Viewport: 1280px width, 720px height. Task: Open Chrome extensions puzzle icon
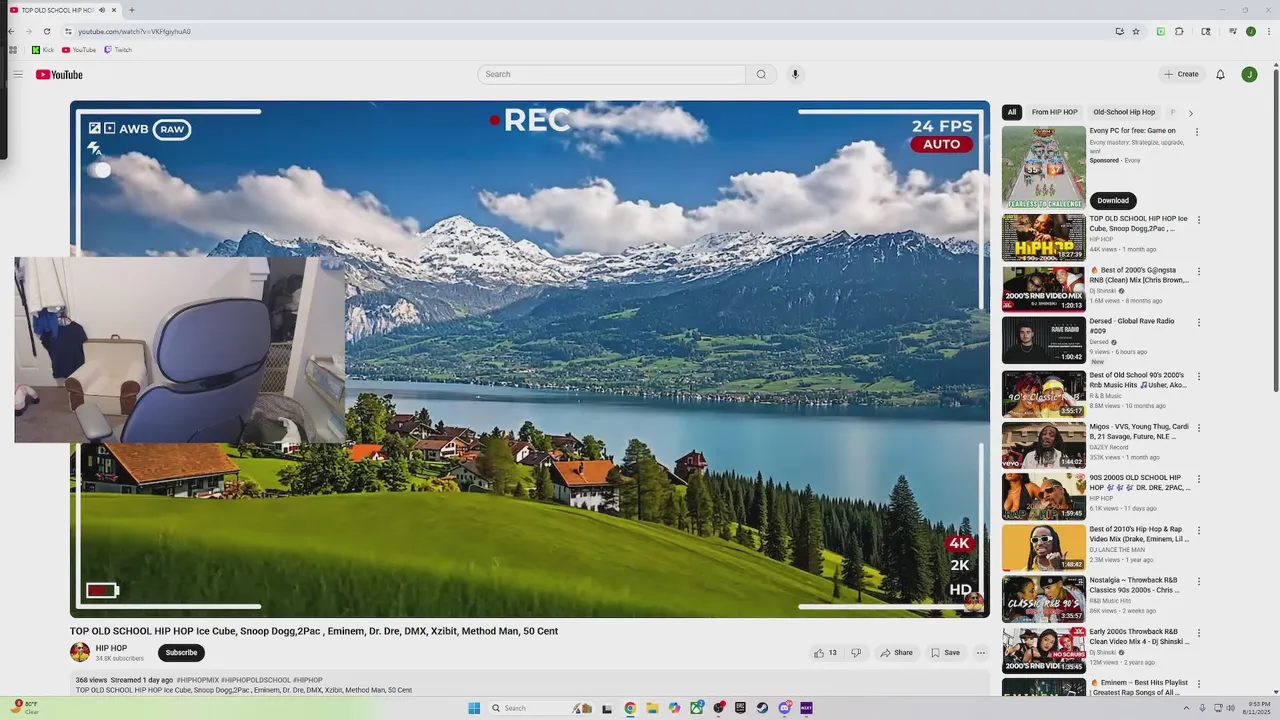point(1179,31)
